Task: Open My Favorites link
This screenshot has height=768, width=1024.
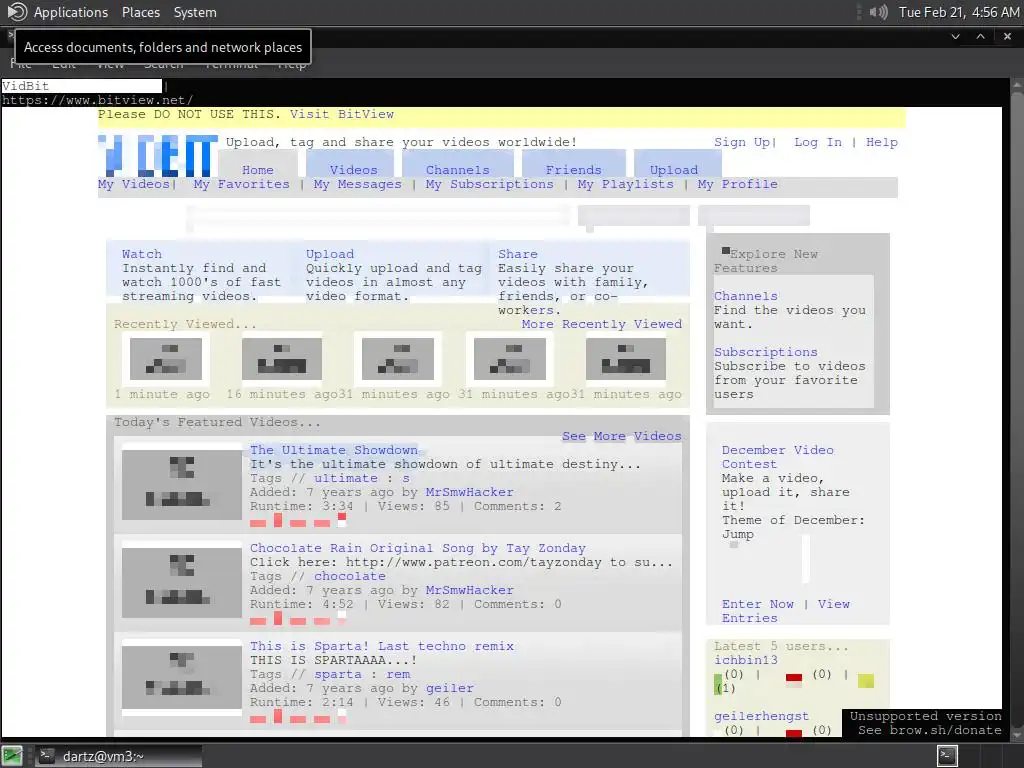Action: click(x=242, y=184)
